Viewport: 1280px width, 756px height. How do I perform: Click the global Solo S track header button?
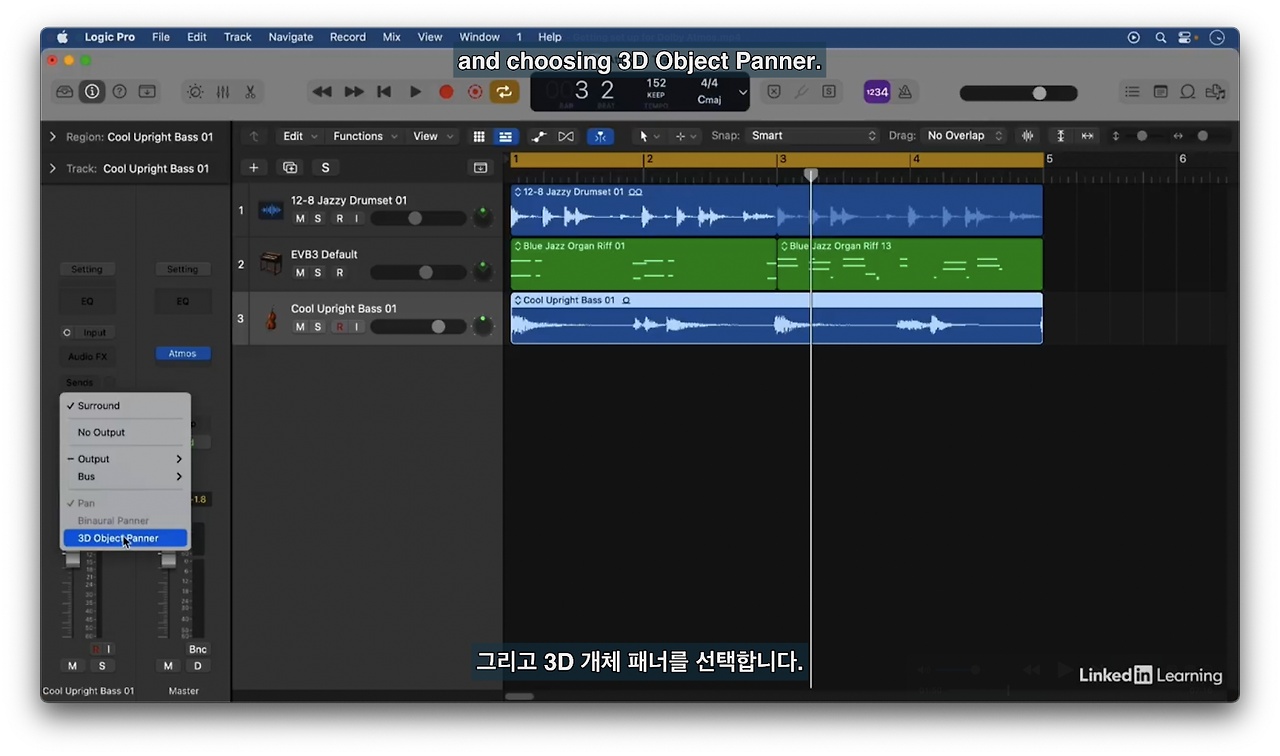click(325, 168)
